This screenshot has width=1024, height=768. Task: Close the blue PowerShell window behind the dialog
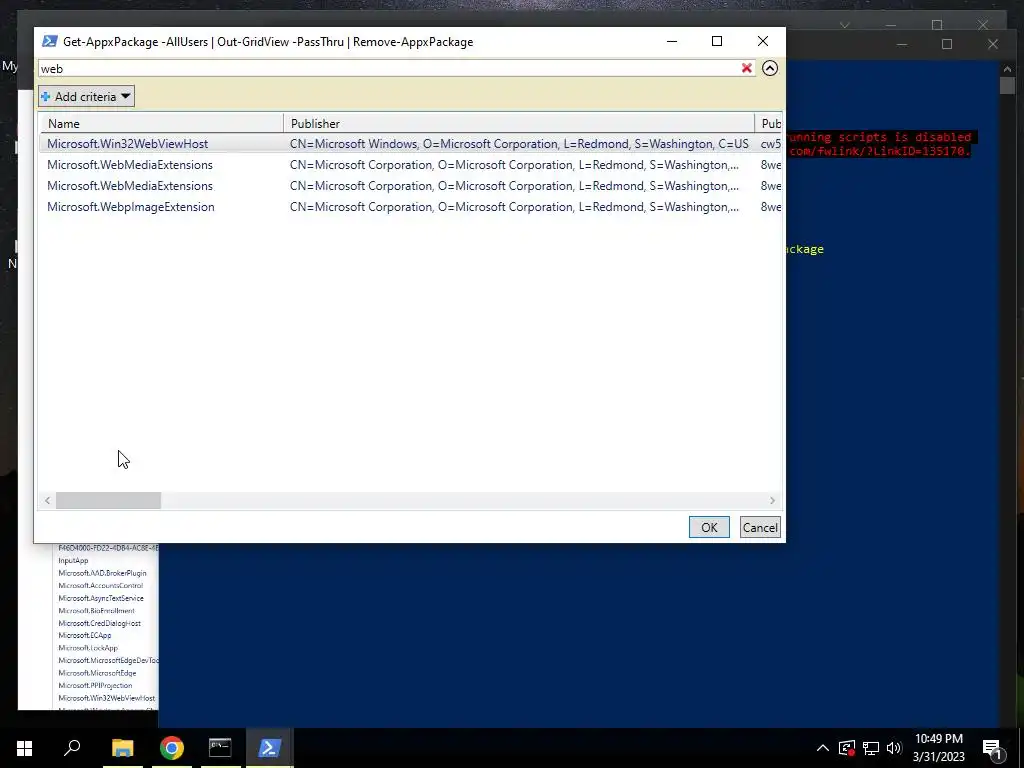(993, 44)
